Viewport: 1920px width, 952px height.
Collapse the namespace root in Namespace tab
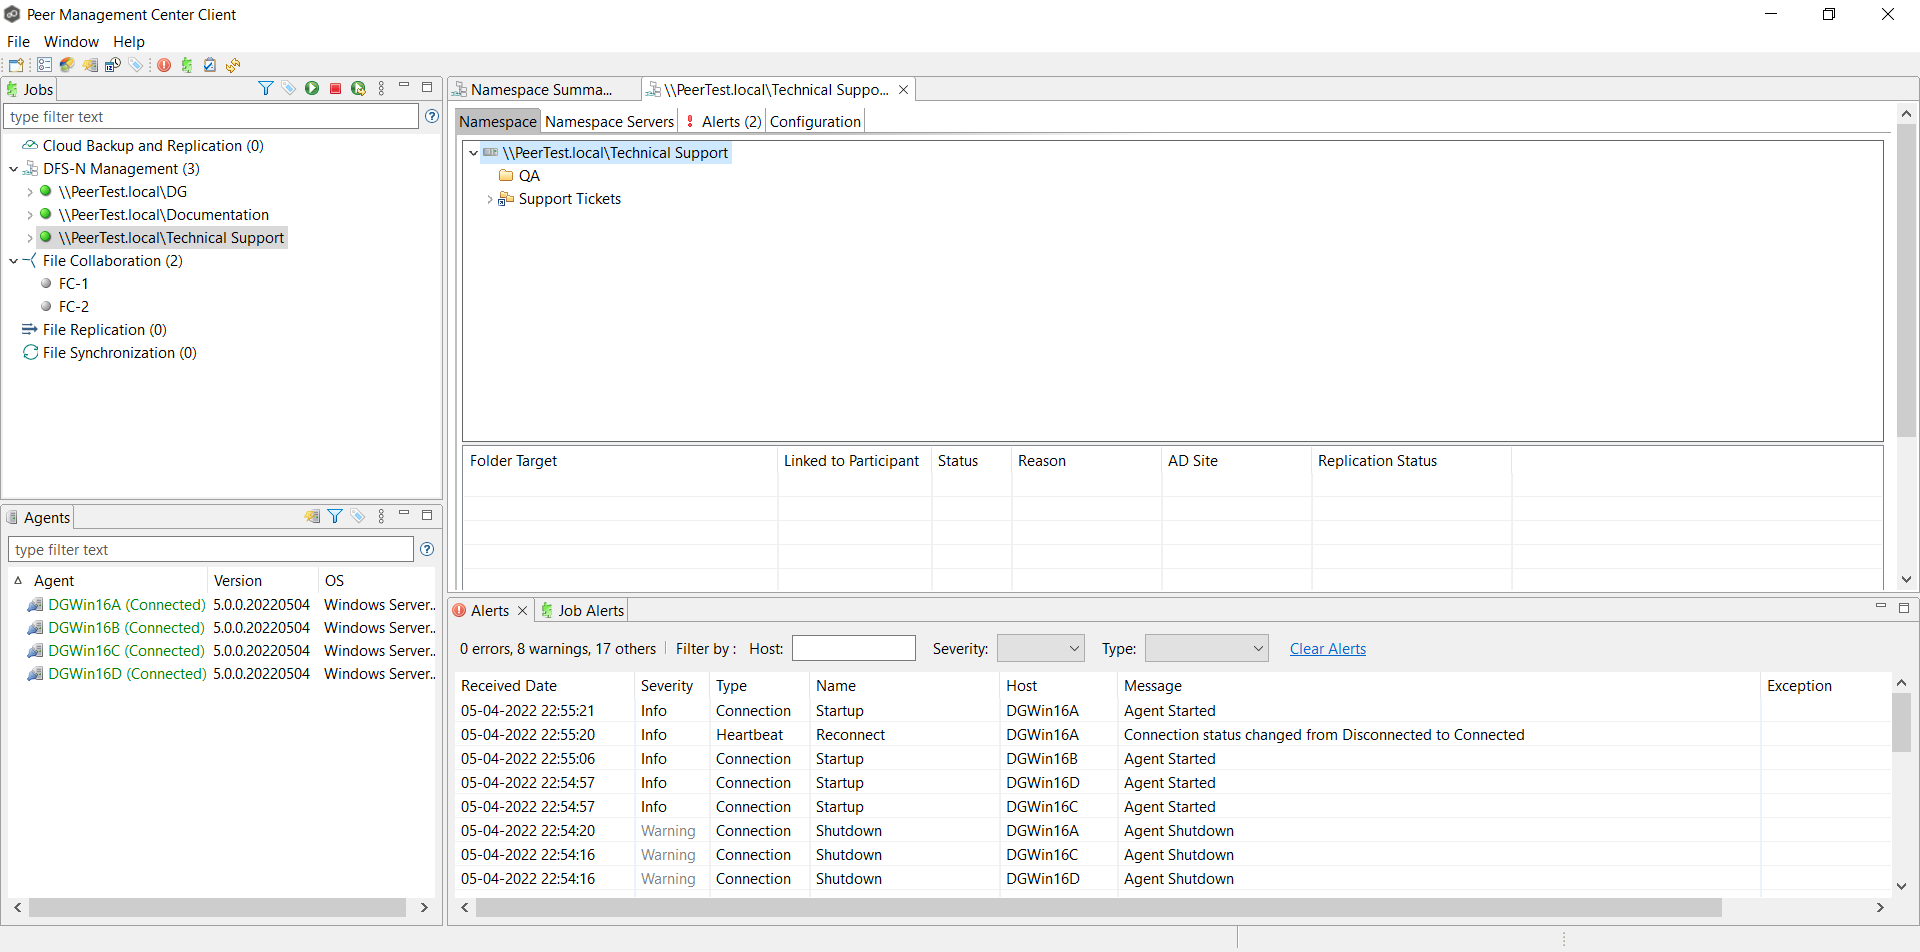pos(473,153)
